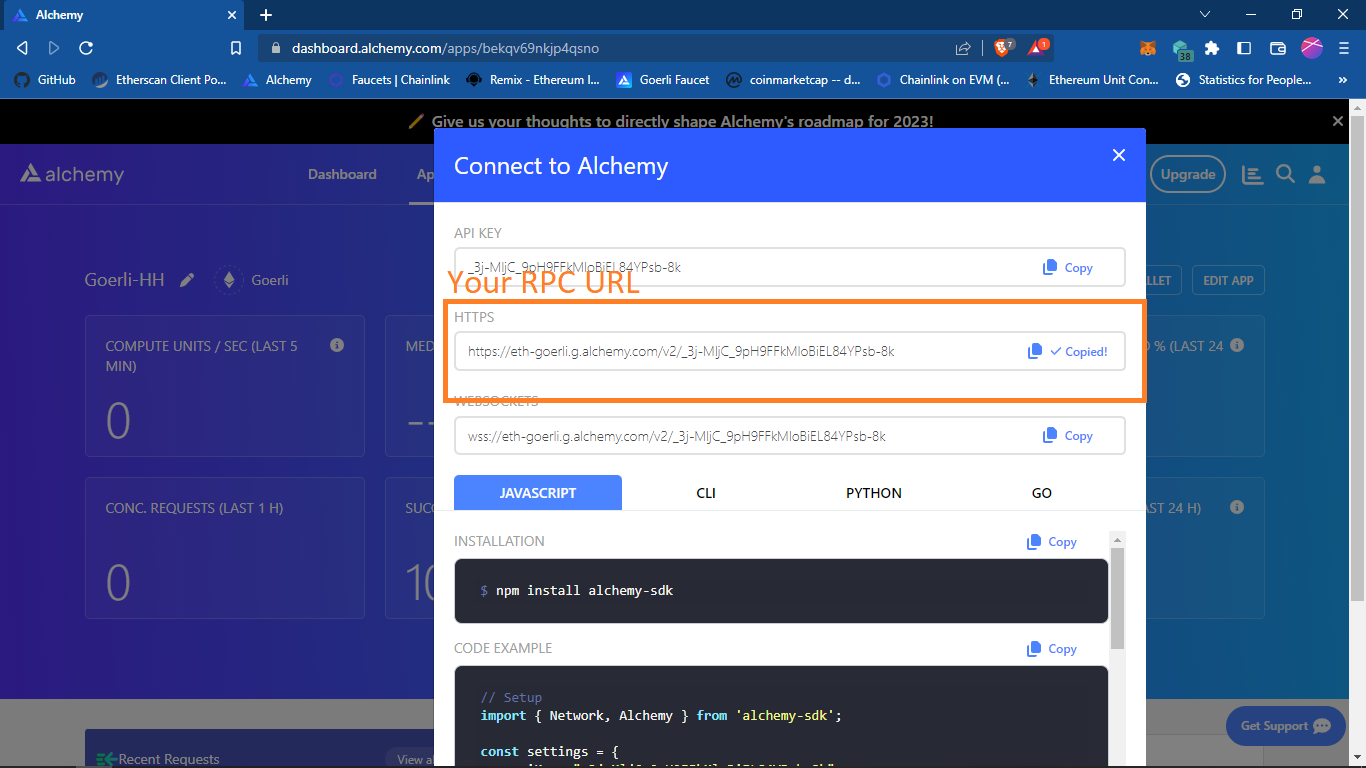Show info for the Last 24 H card
The height and width of the screenshot is (768, 1366).
coord(1237,507)
